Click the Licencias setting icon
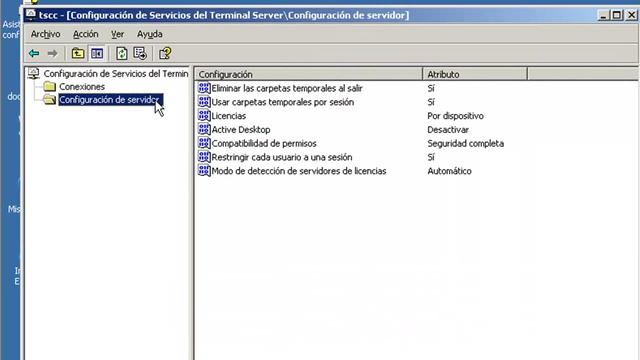Image resolution: width=640 pixels, height=360 pixels. pos(204,116)
